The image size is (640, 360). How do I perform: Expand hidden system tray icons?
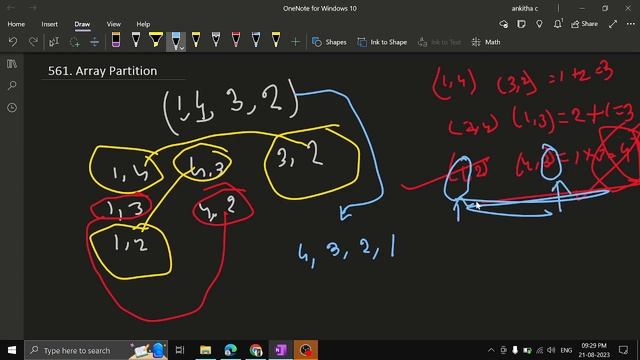coord(491,350)
